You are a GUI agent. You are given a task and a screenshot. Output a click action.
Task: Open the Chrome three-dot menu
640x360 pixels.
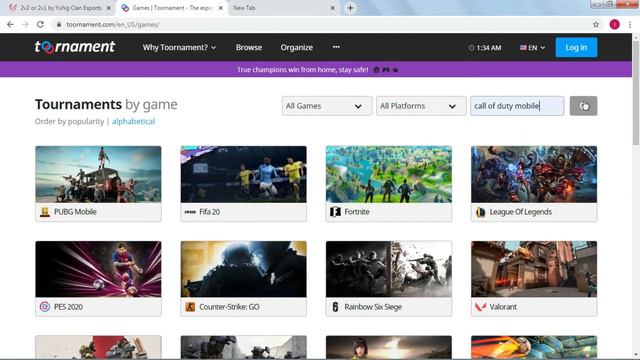pos(630,24)
